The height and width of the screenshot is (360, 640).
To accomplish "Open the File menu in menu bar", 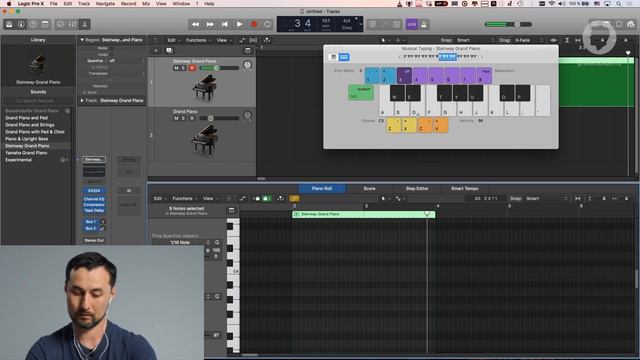I will (53, 4).
